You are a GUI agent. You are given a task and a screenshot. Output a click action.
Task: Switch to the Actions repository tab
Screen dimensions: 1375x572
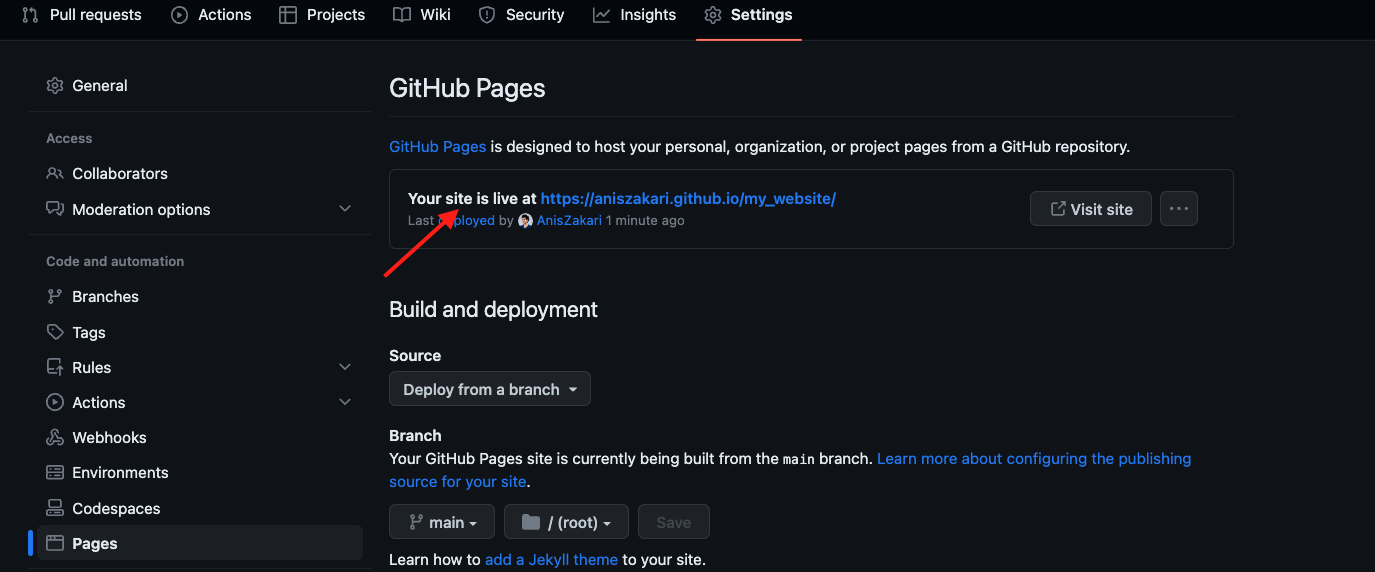211,15
